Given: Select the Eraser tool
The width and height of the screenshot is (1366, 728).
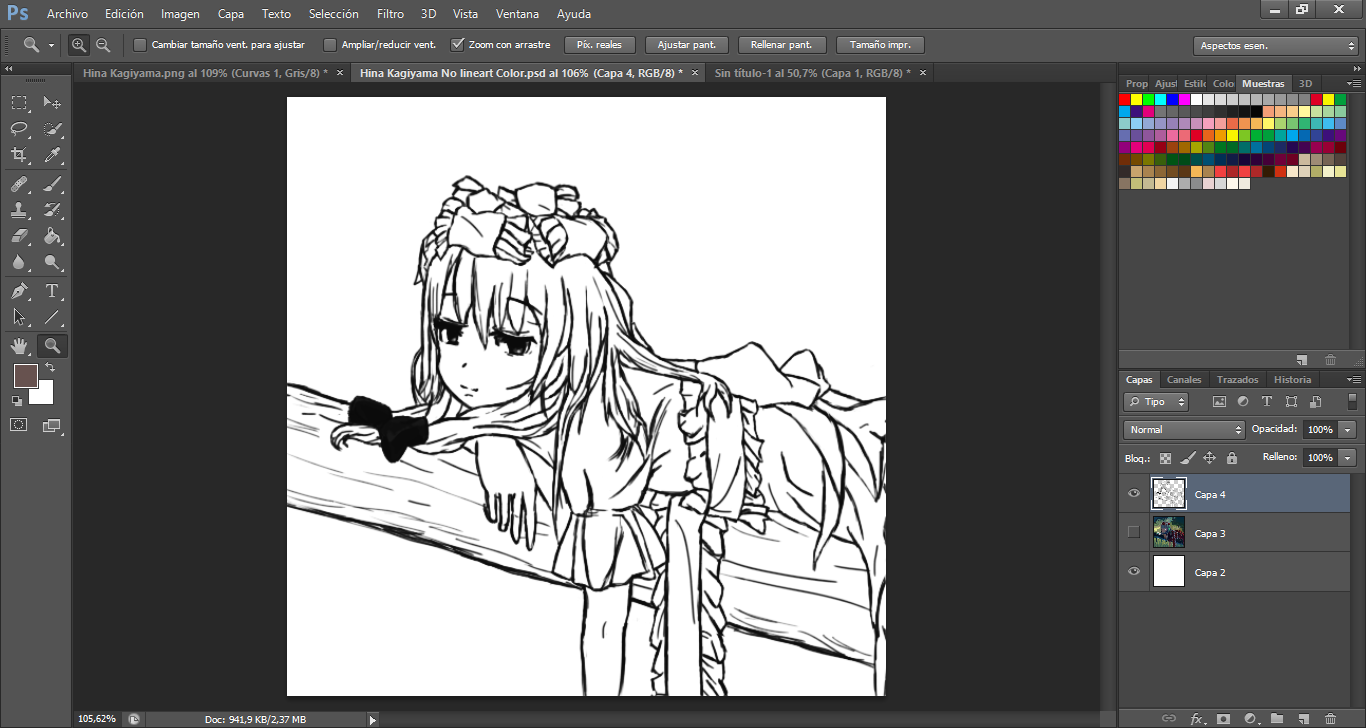Looking at the screenshot, I should point(19,236).
